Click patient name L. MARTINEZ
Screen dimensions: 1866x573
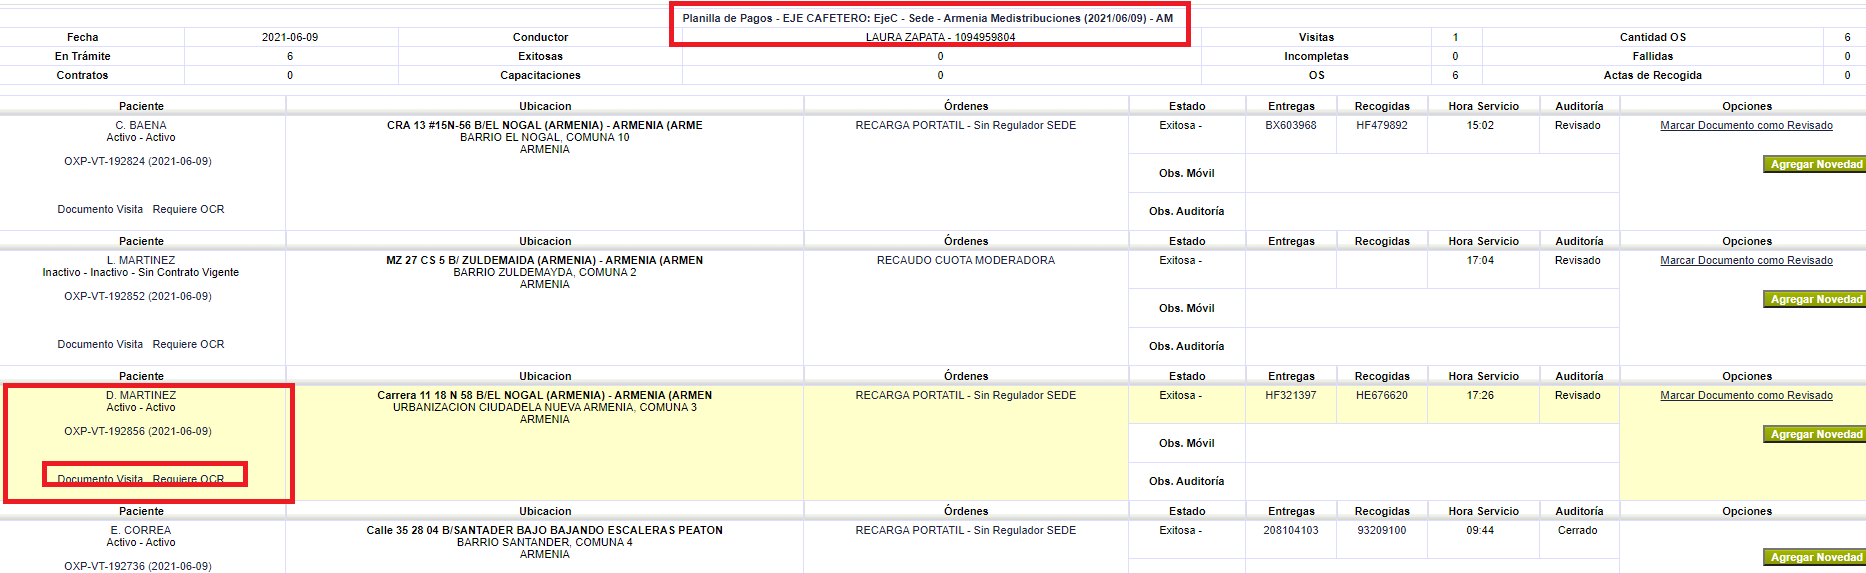coord(141,261)
